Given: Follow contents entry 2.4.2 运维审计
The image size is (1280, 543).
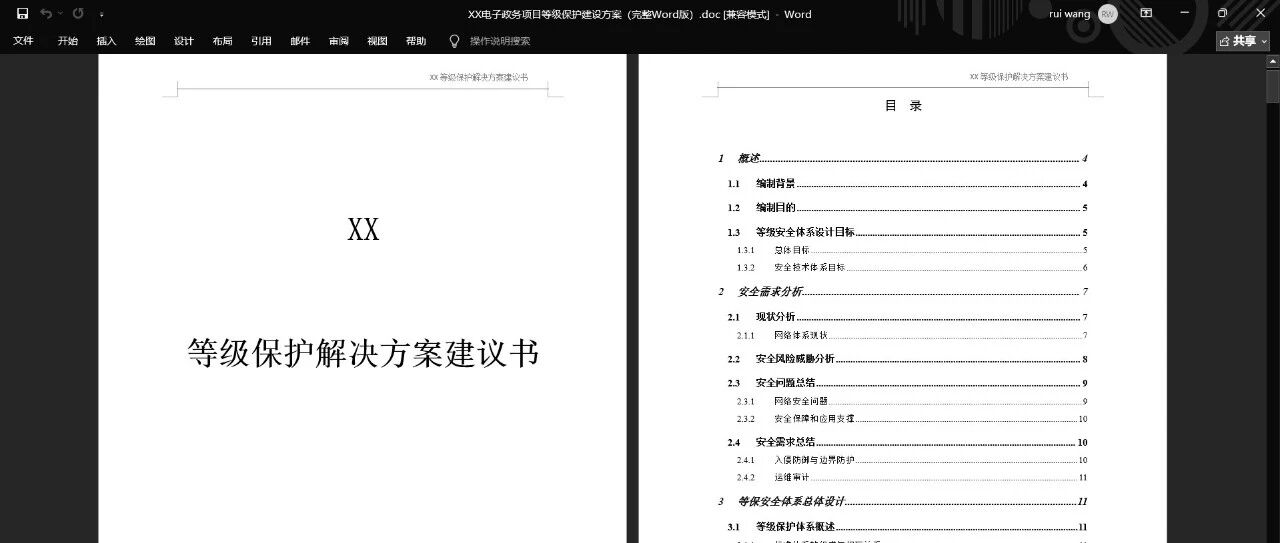Looking at the screenshot, I should 912,478.
